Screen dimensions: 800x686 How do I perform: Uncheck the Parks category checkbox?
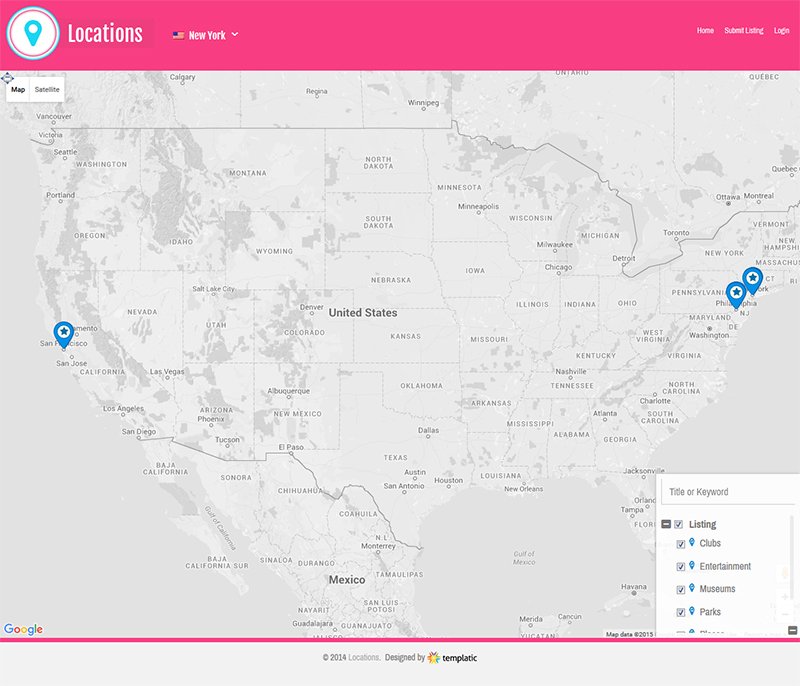[x=681, y=612]
